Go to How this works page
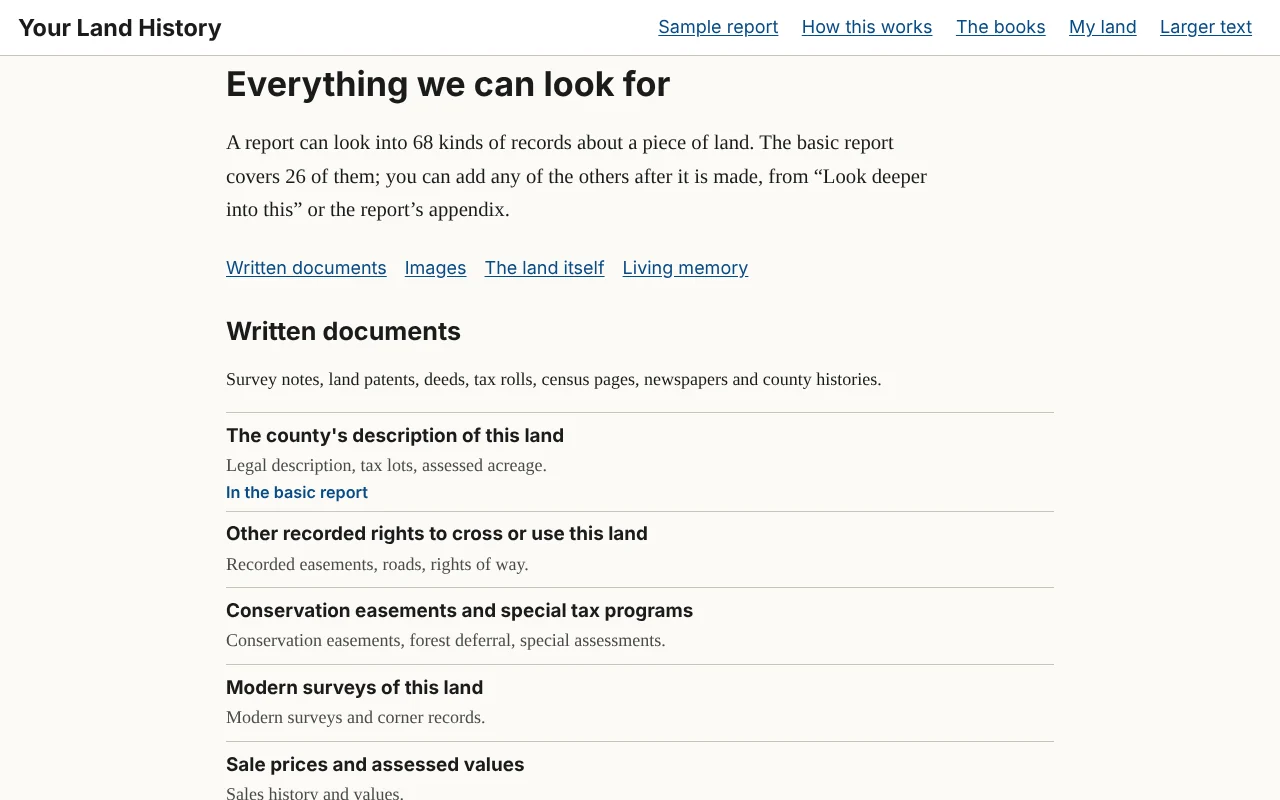 coord(867,27)
